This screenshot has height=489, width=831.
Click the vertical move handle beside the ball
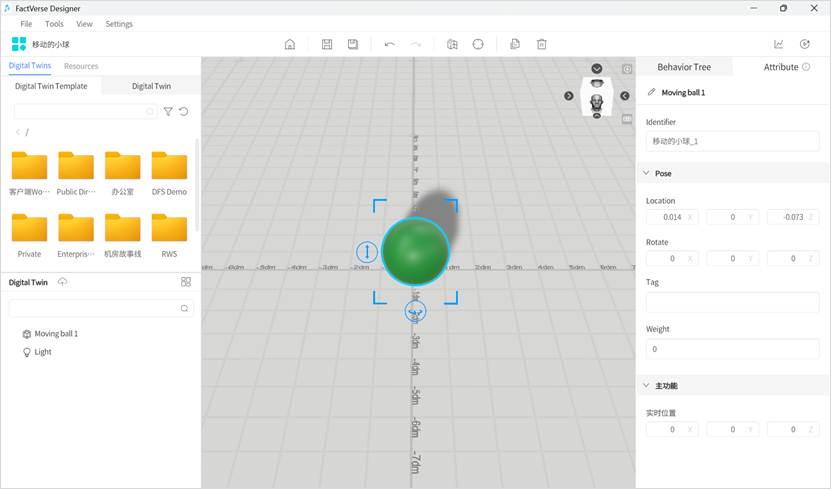point(367,252)
